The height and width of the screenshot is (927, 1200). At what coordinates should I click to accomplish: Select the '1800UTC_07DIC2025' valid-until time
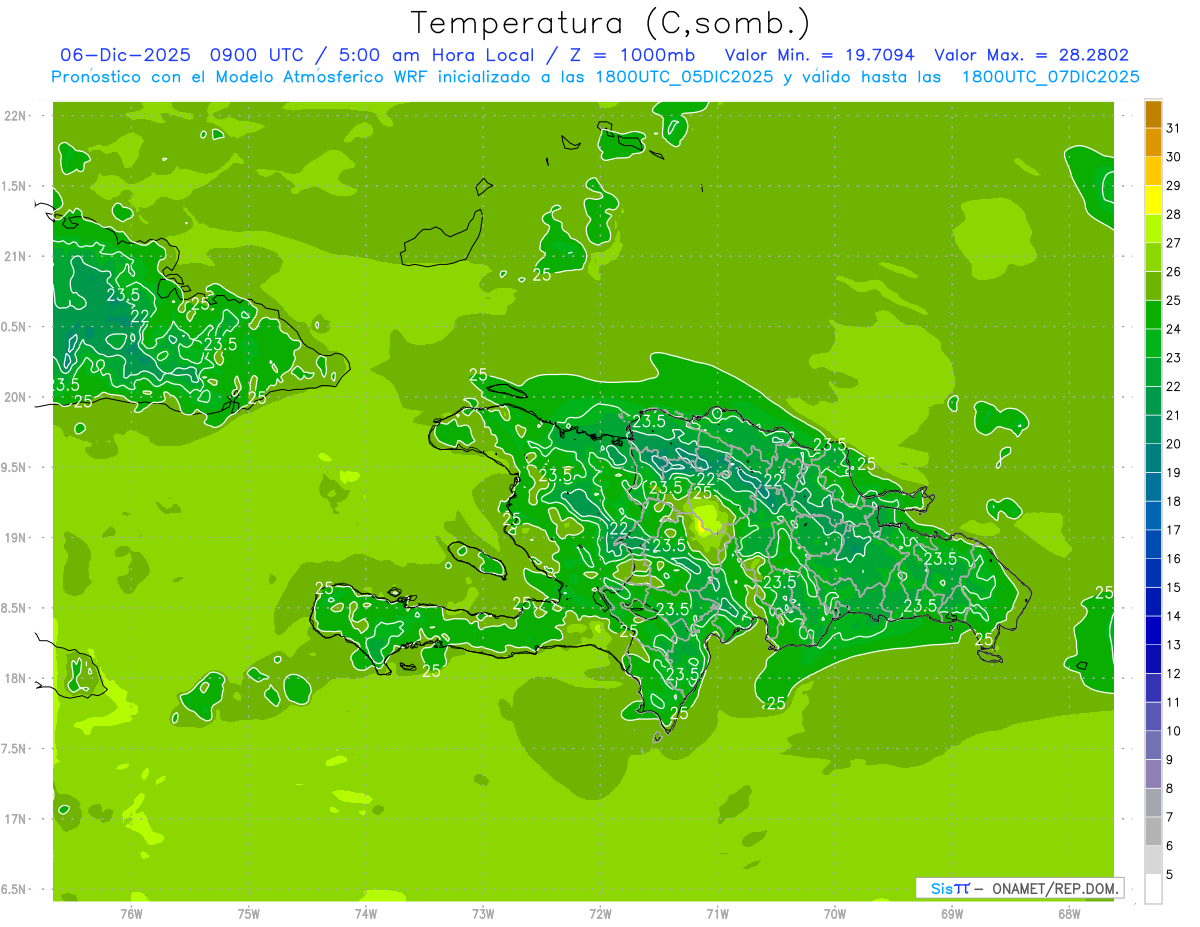click(1050, 77)
